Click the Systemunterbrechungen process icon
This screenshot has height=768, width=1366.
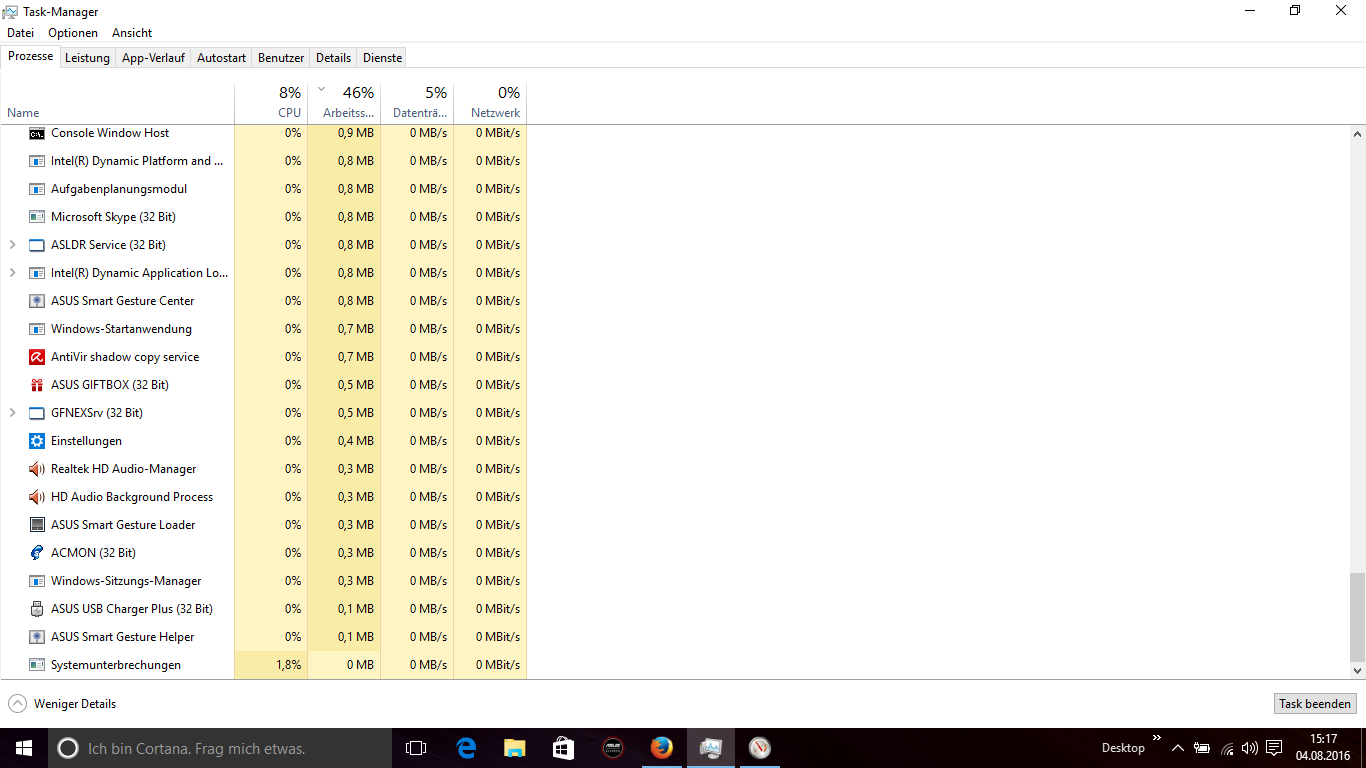click(x=37, y=665)
